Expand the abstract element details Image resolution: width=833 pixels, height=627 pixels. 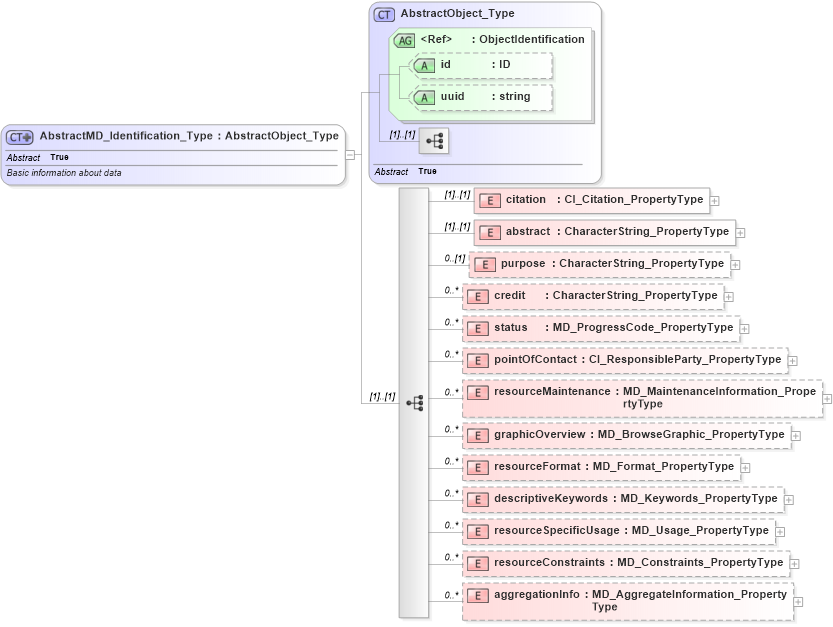pos(743,232)
